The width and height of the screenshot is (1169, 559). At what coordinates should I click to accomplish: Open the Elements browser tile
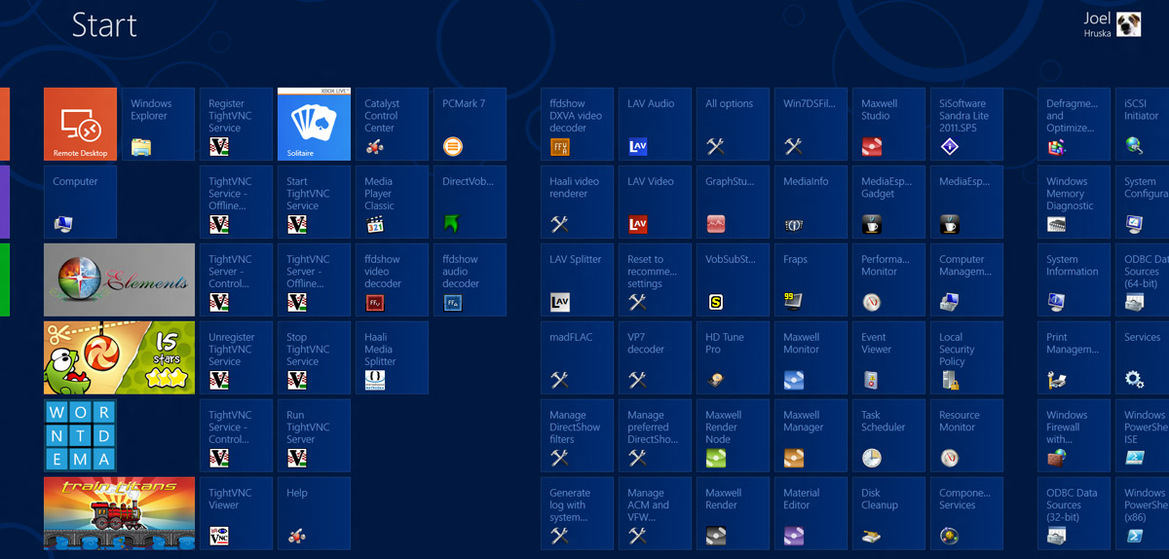pos(119,280)
